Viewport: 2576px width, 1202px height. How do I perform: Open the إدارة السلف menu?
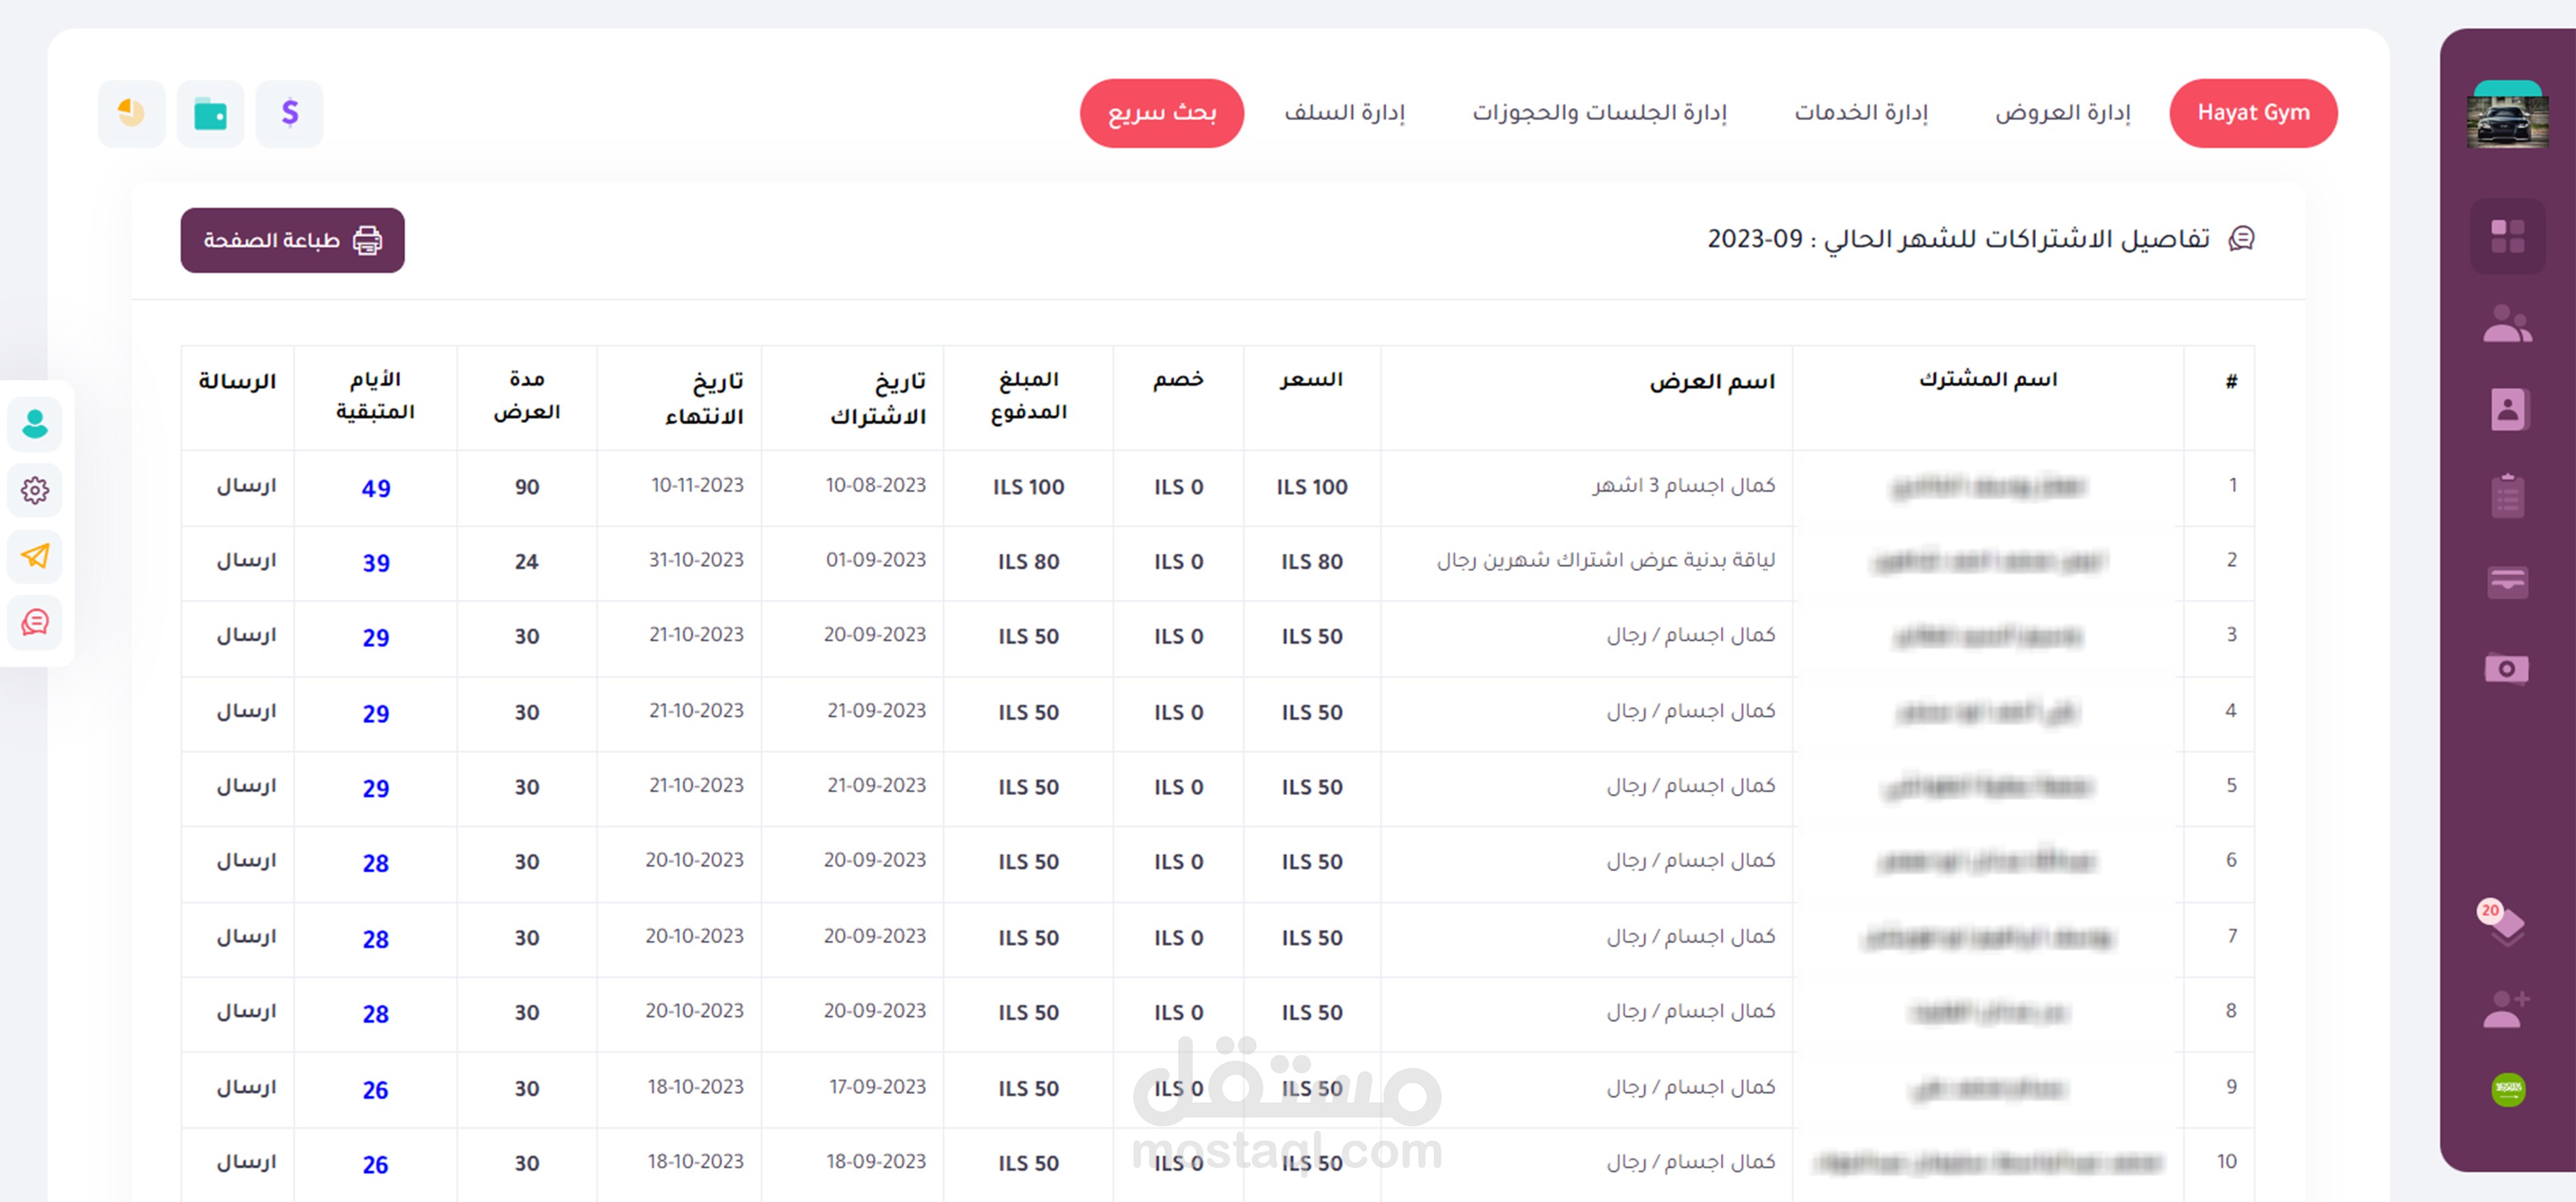click(x=1344, y=113)
